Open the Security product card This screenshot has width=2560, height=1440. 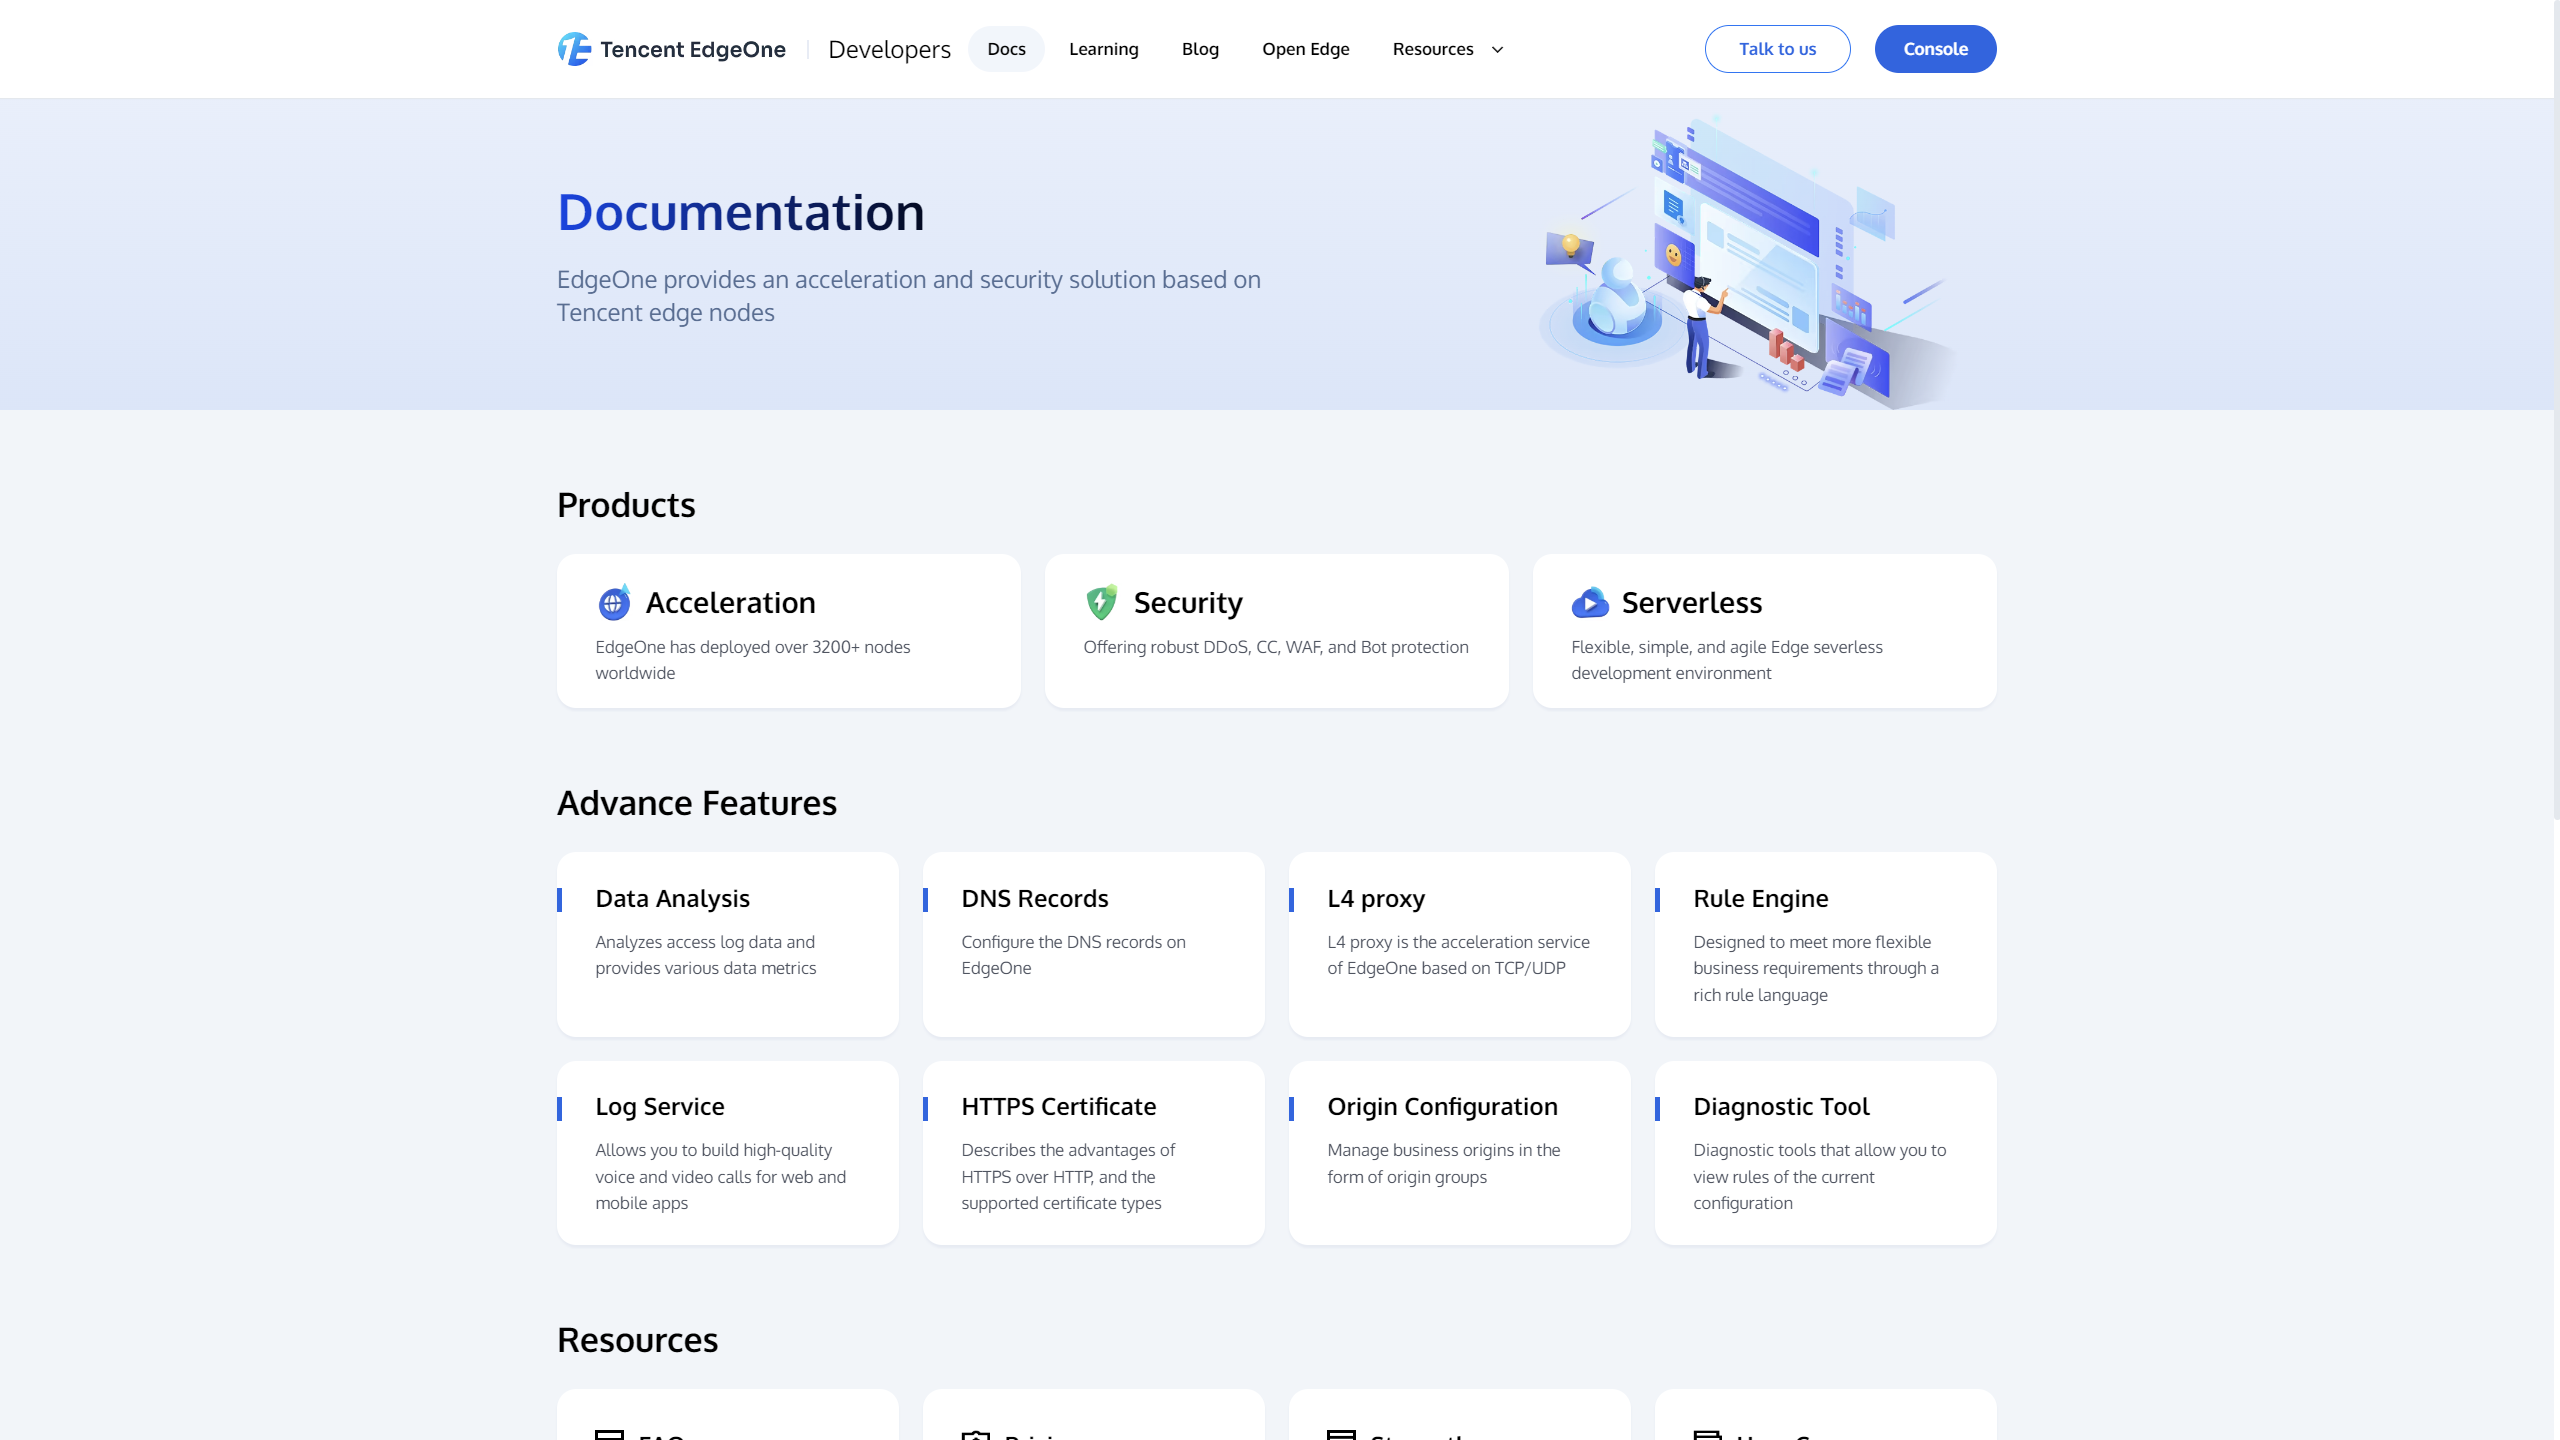(1276, 631)
